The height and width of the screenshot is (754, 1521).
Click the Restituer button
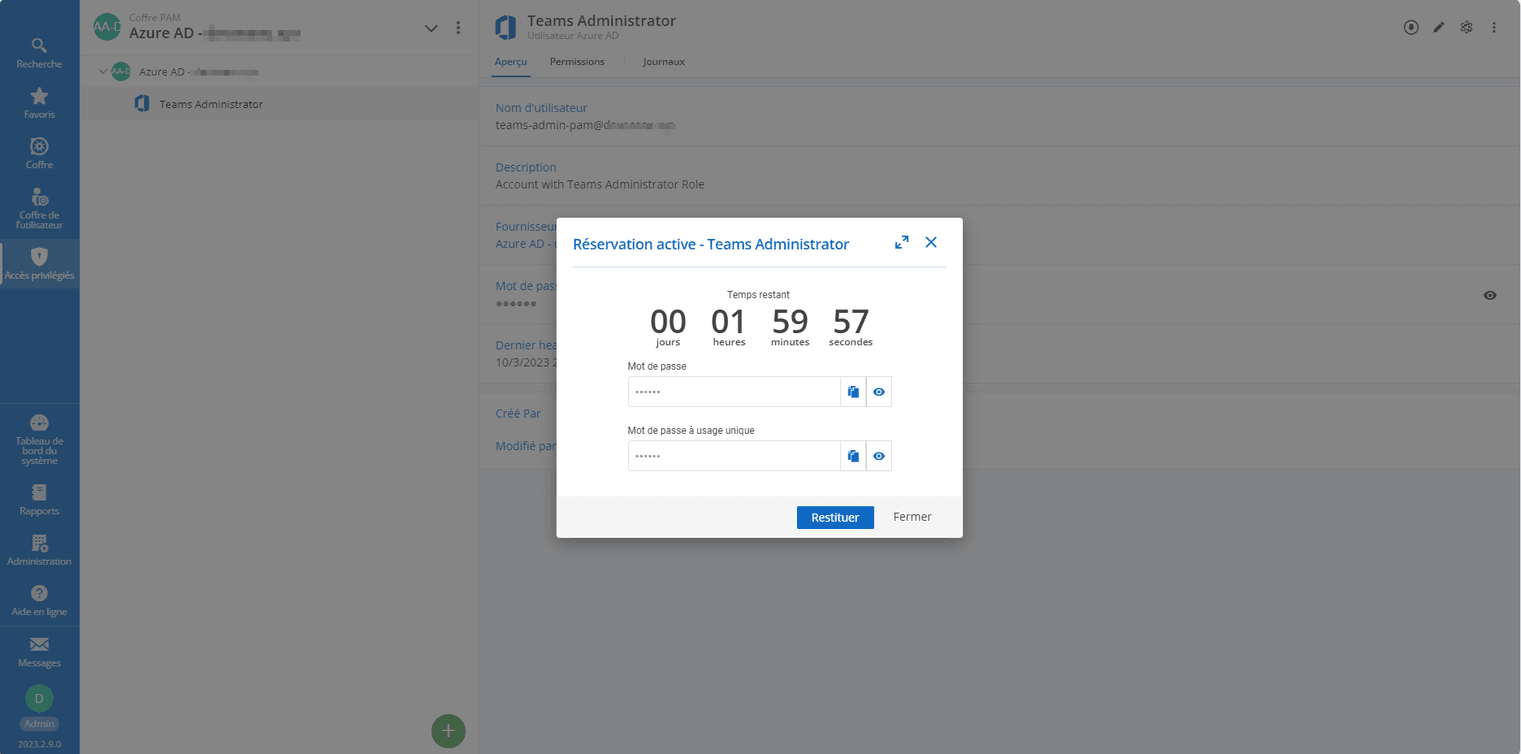[835, 517]
